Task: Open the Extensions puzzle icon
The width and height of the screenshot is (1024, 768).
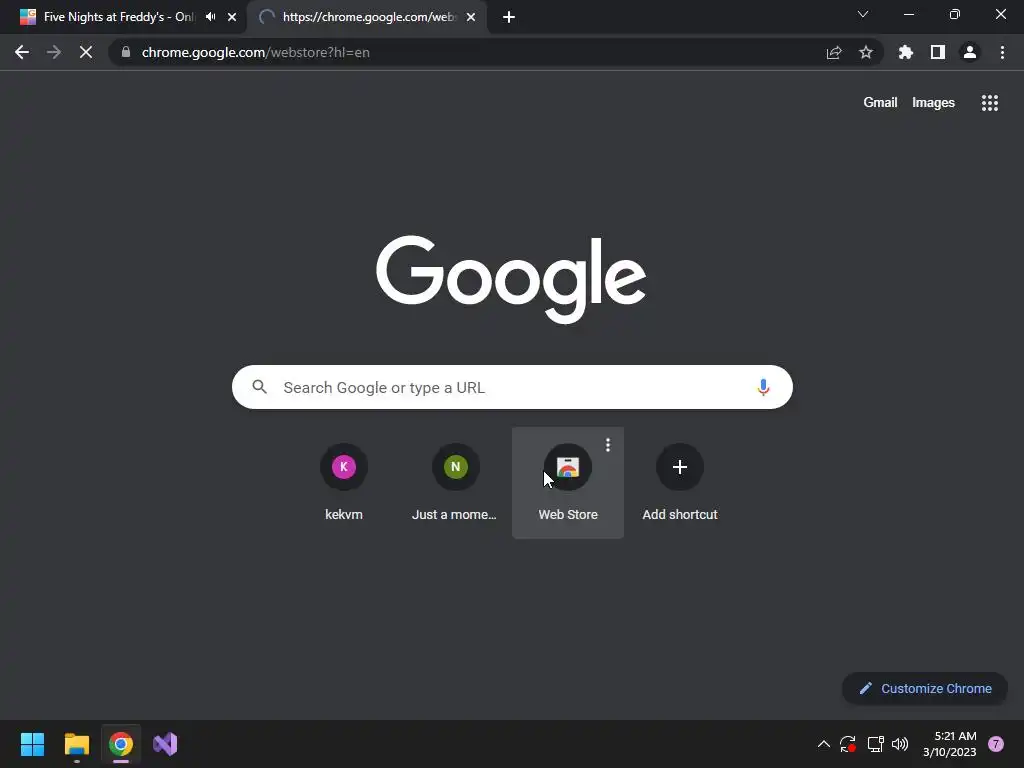Action: [906, 52]
